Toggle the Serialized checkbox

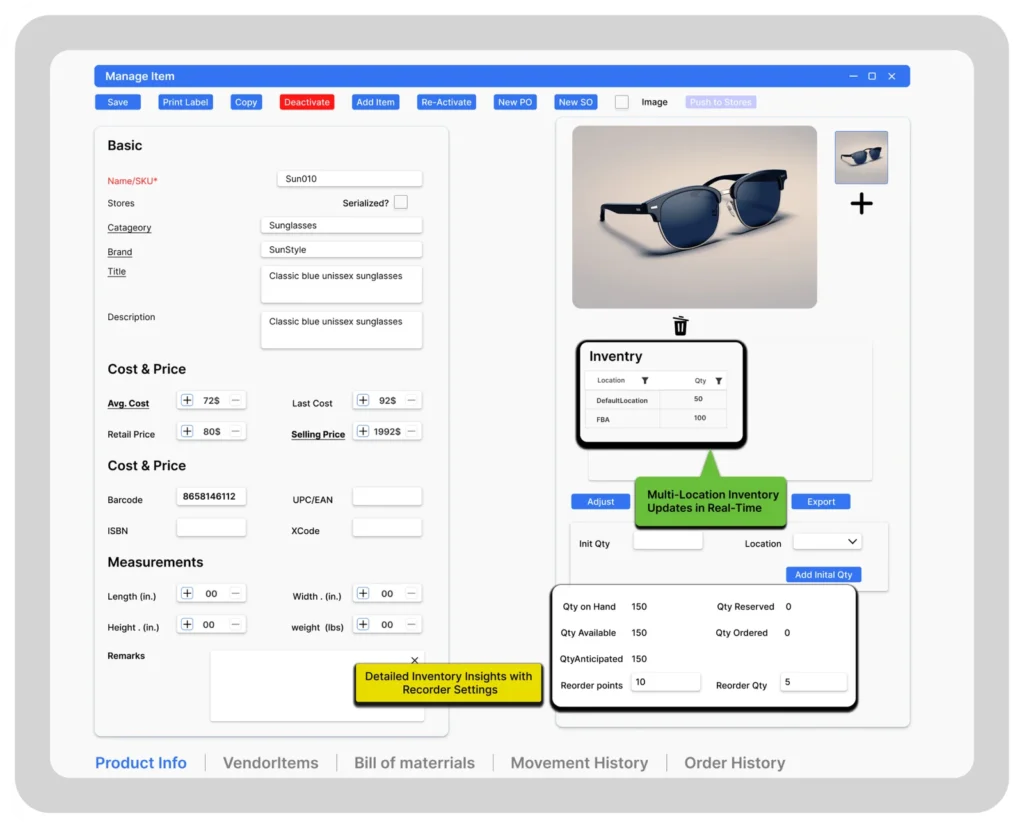pyautogui.click(x=400, y=202)
